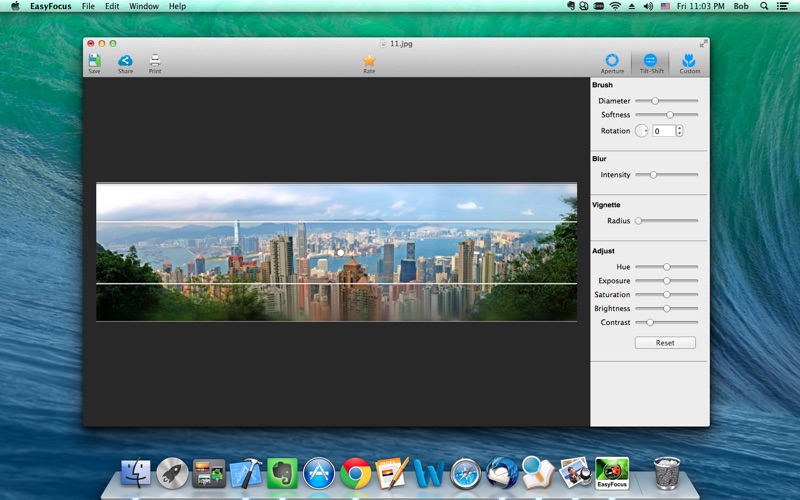Screen dimensions: 800x500
Task: Click the white focus center point on image
Action: tap(341, 253)
